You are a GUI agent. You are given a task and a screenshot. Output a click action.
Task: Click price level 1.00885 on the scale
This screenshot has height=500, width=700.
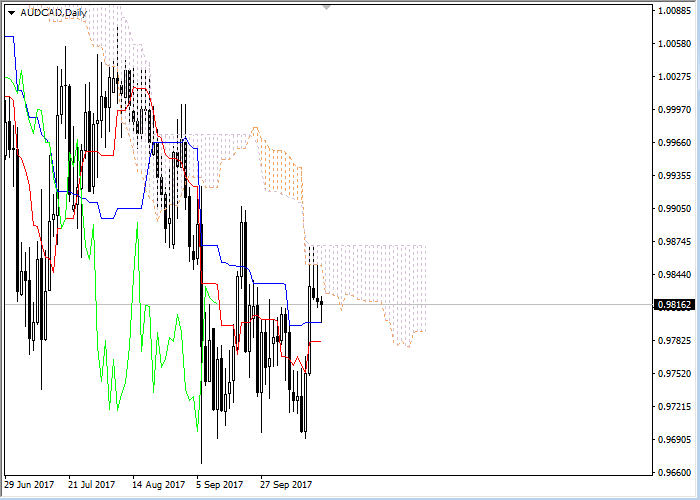(675, 11)
